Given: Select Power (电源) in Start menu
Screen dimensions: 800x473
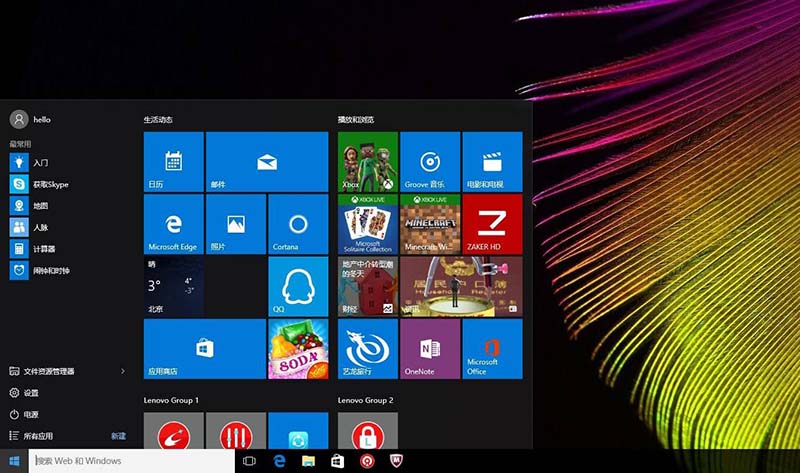Looking at the screenshot, I should click(x=30, y=414).
